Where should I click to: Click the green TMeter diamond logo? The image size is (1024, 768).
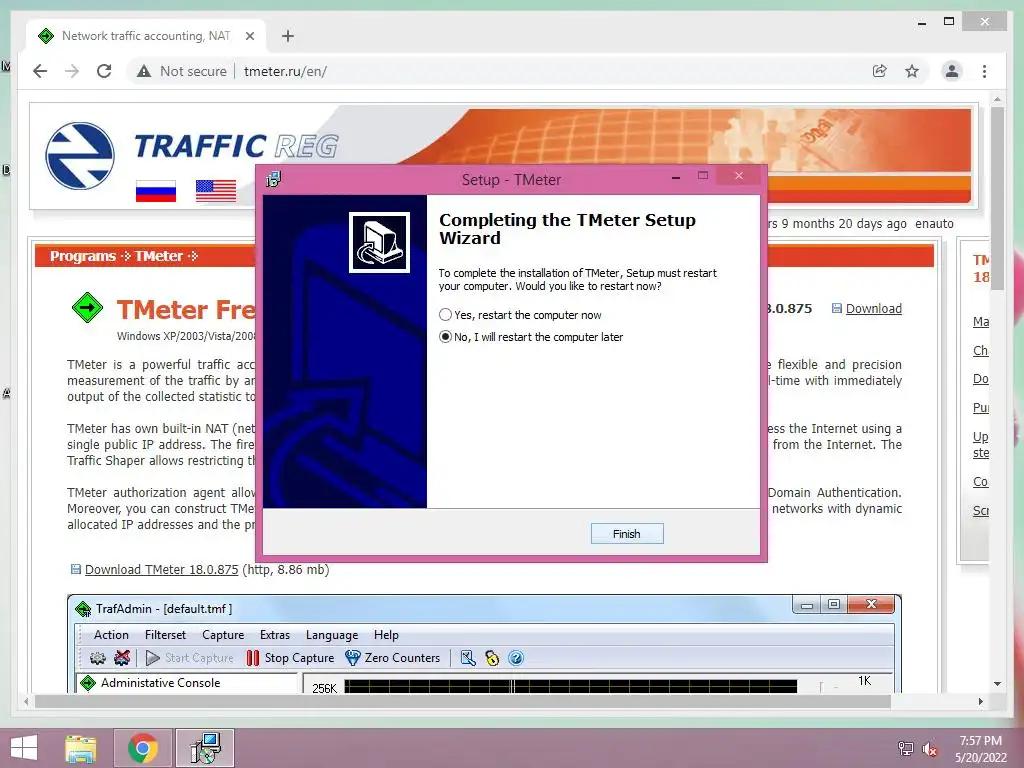(88, 307)
